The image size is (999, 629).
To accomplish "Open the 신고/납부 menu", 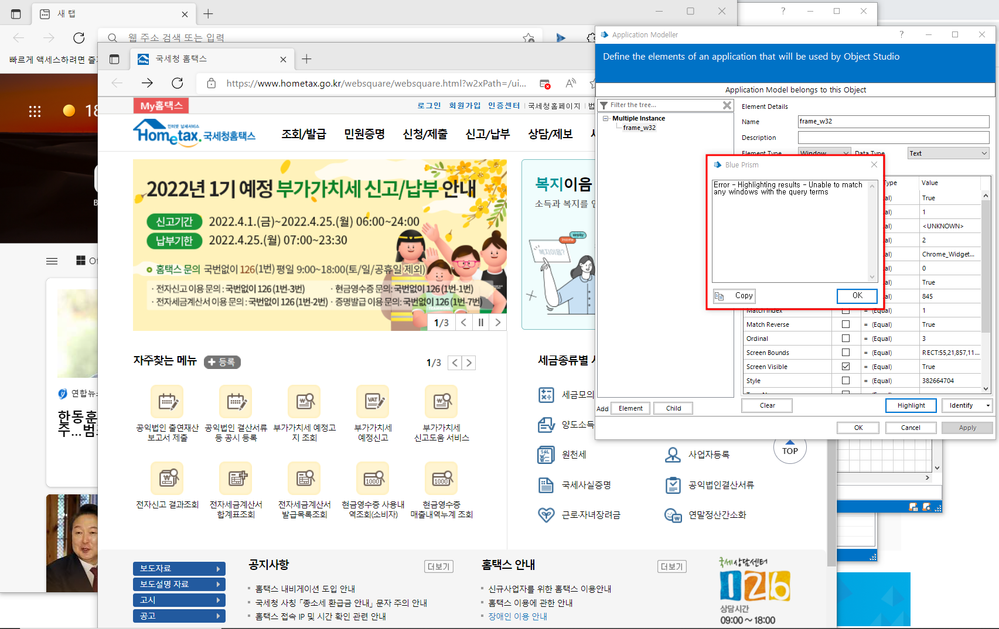I will (487, 134).
